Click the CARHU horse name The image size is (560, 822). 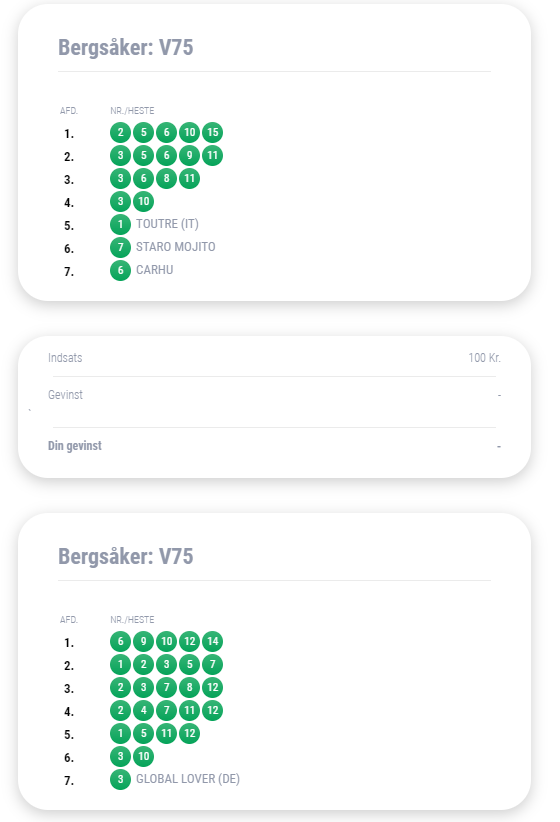(x=155, y=270)
